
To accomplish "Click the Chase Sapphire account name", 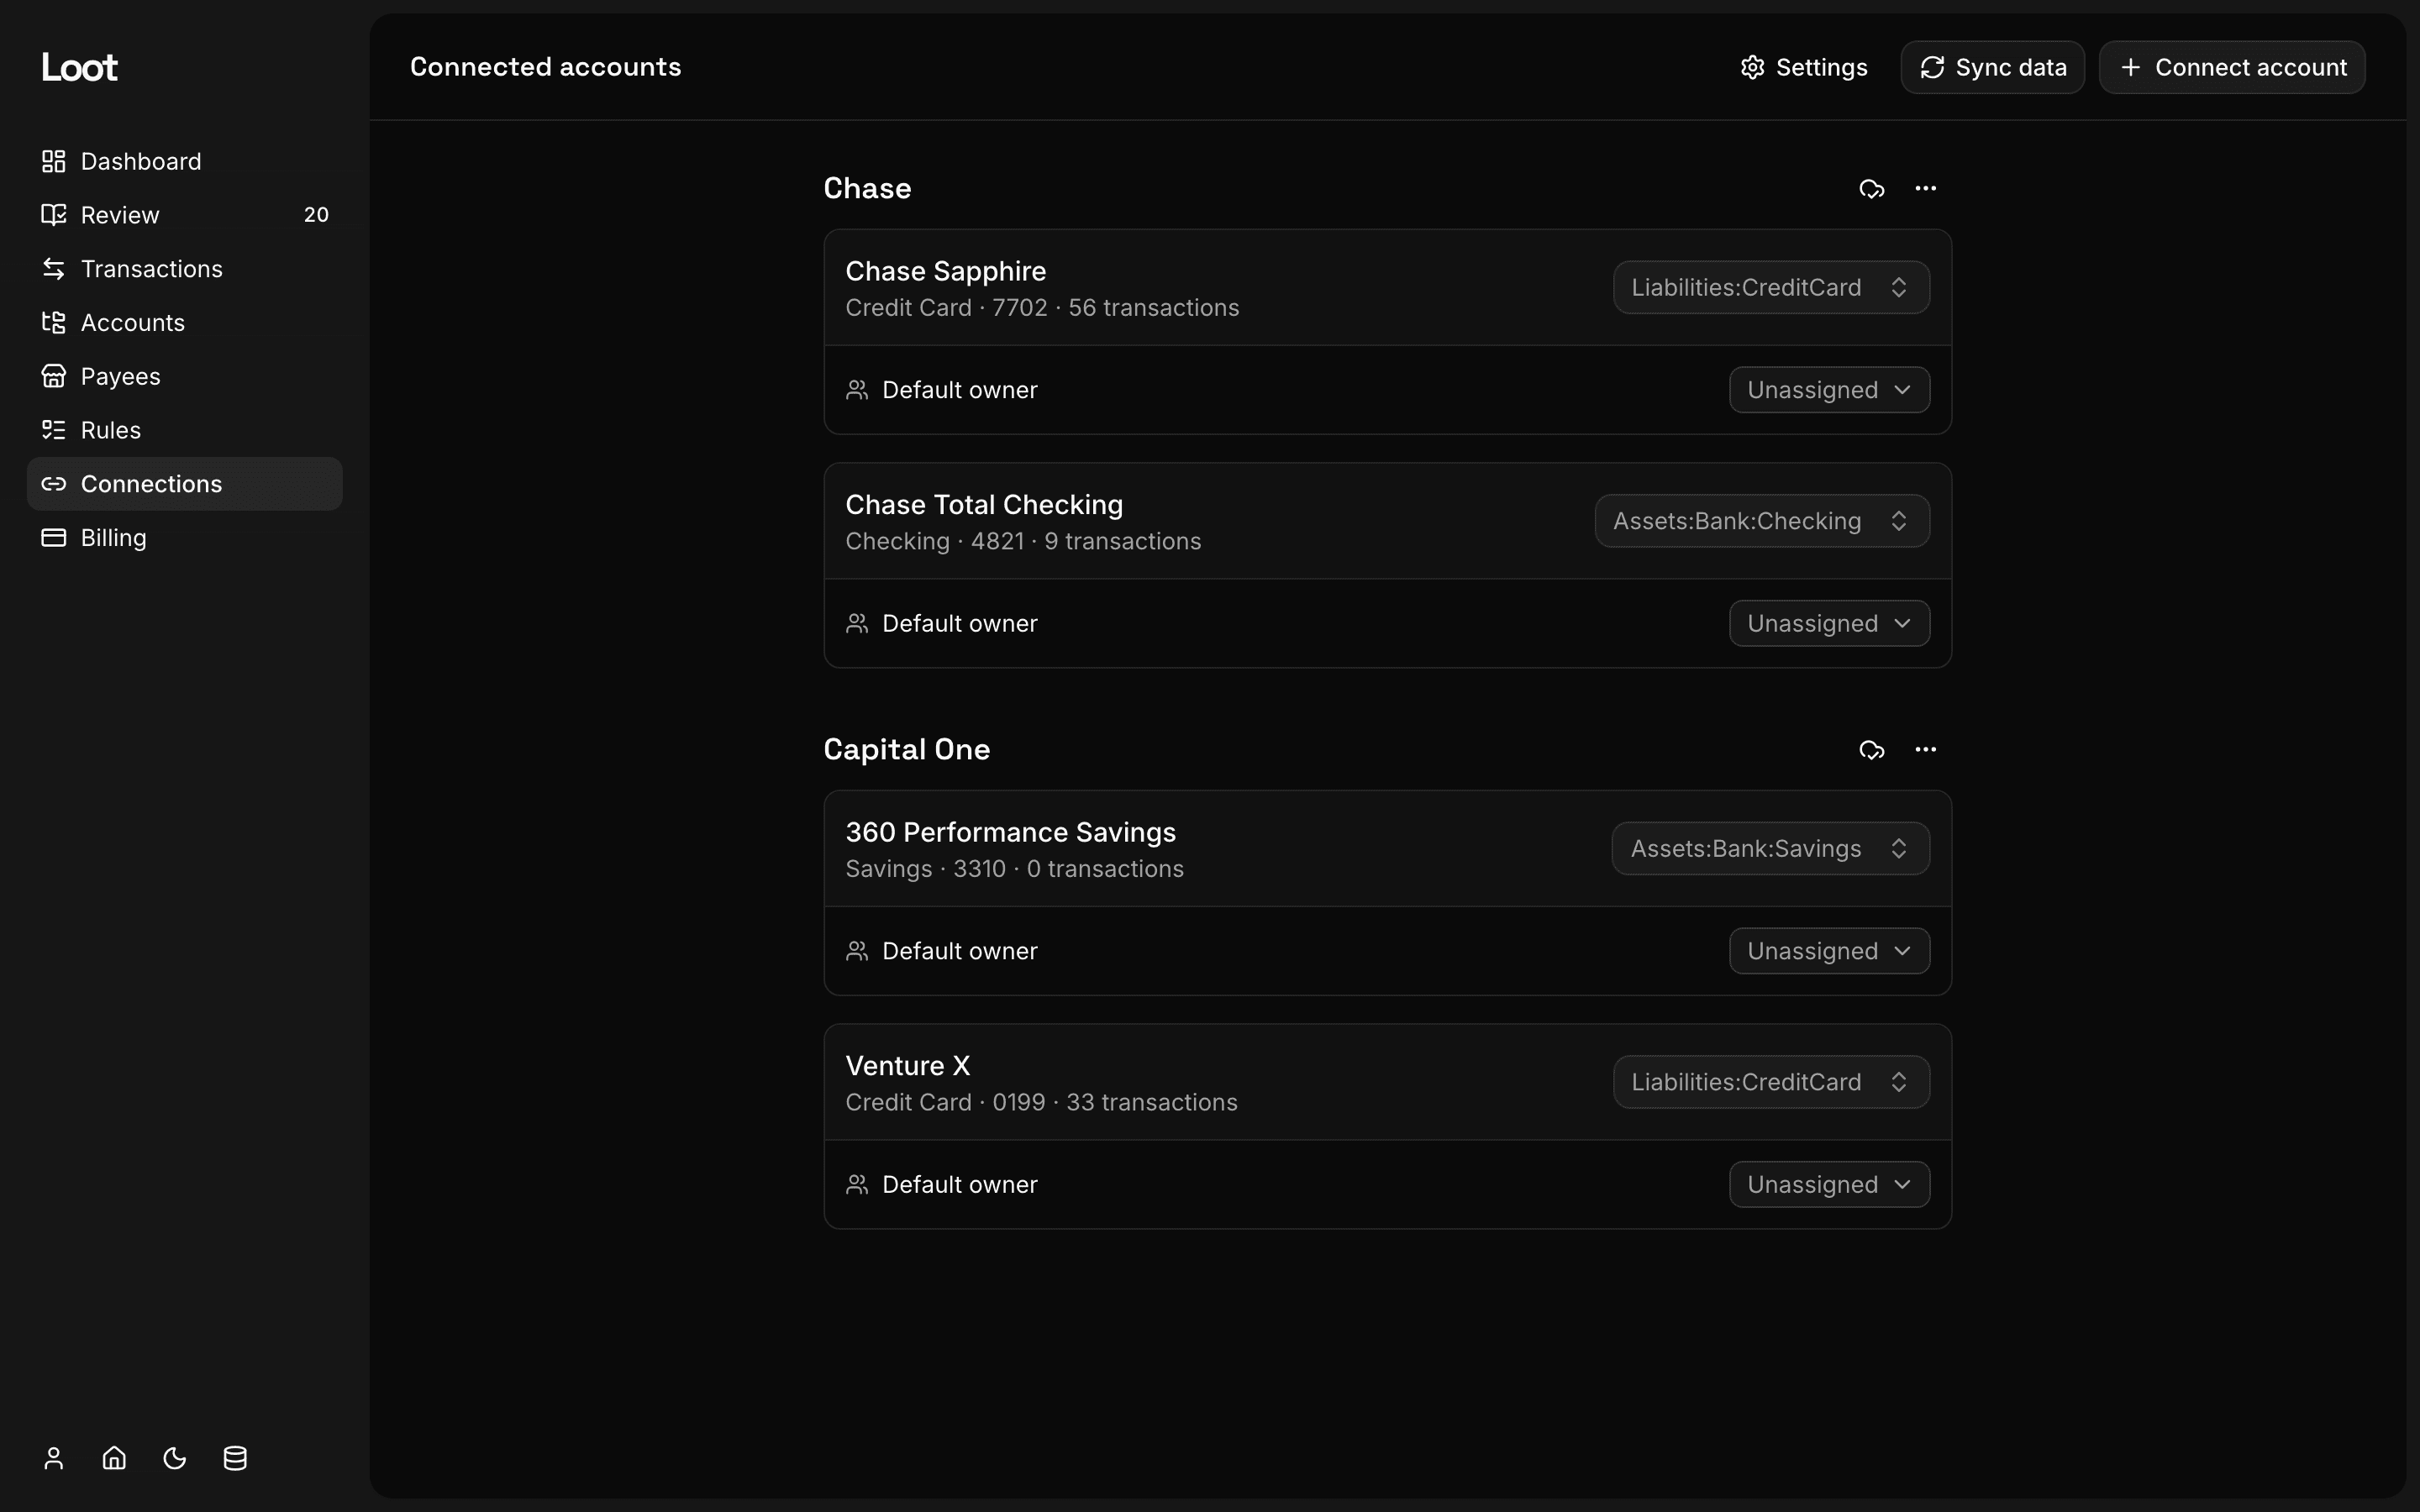I will (945, 271).
